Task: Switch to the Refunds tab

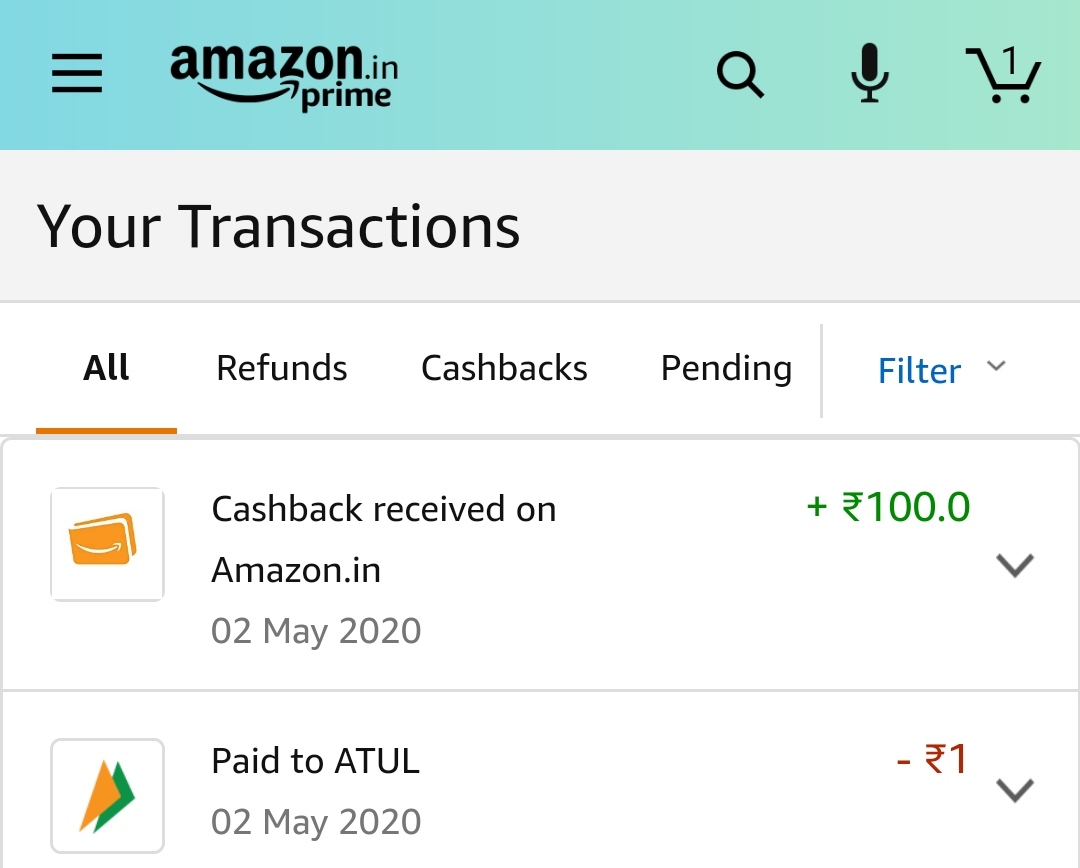Action: (282, 368)
